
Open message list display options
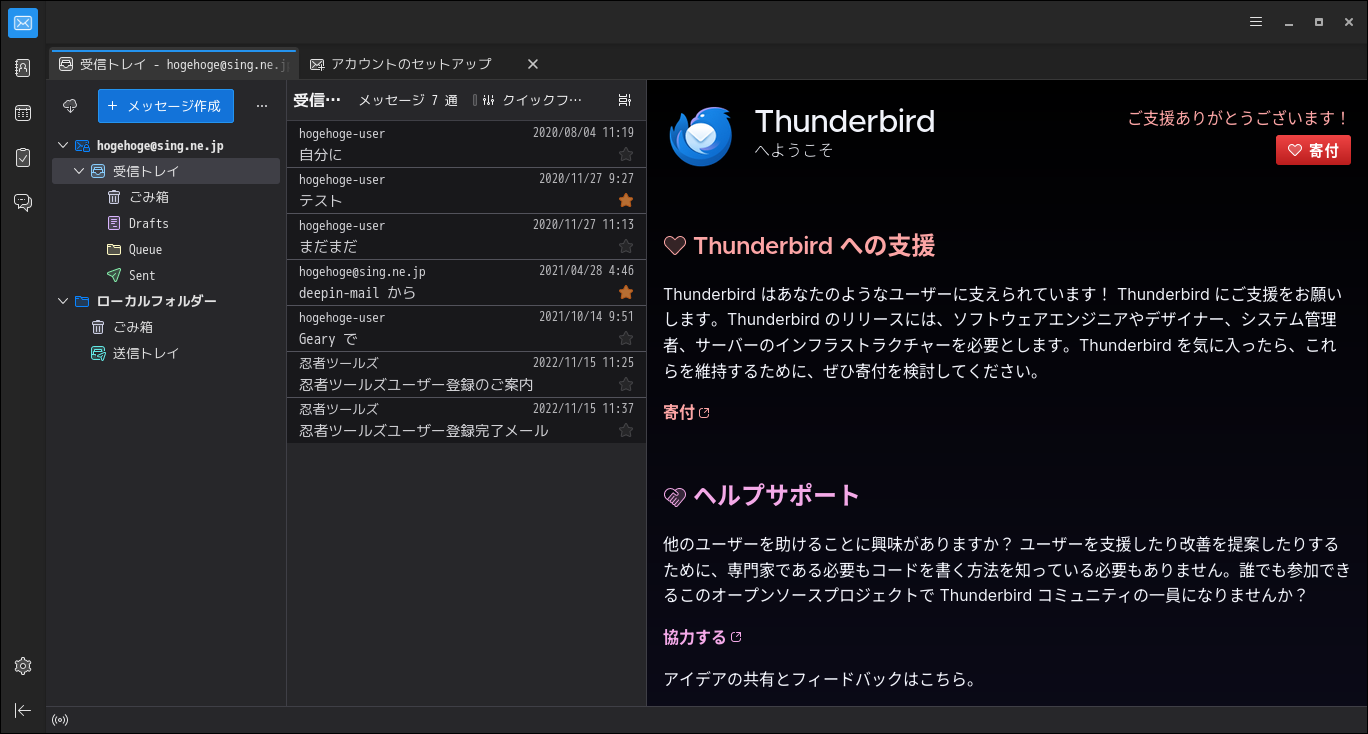pos(625,100)
